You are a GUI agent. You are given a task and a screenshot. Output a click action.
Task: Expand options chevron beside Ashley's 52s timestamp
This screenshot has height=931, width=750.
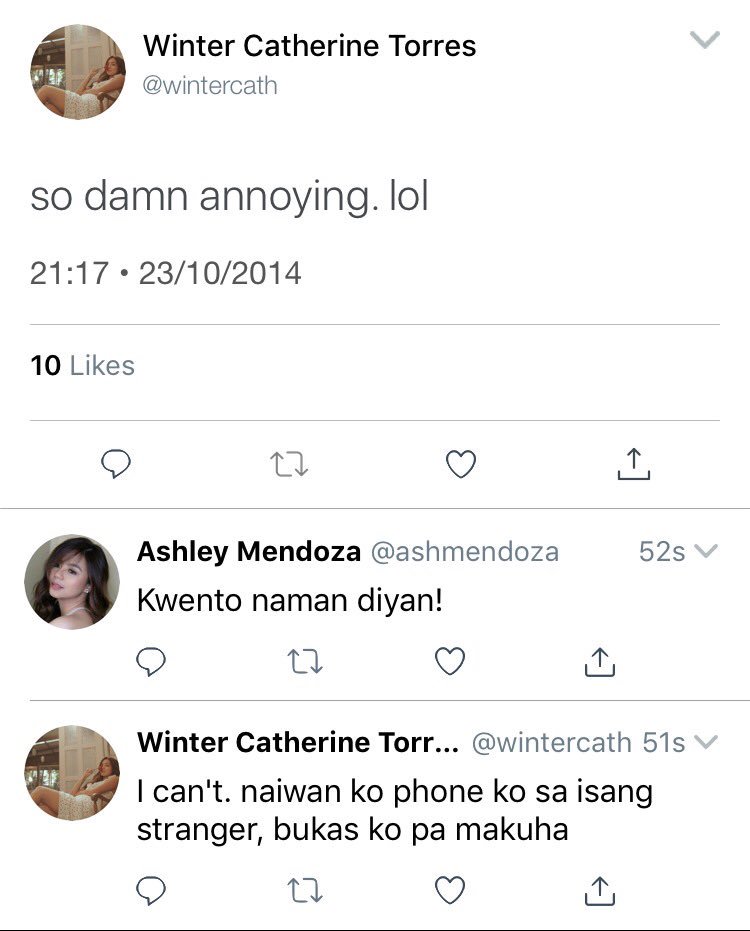tap(706, 551)
